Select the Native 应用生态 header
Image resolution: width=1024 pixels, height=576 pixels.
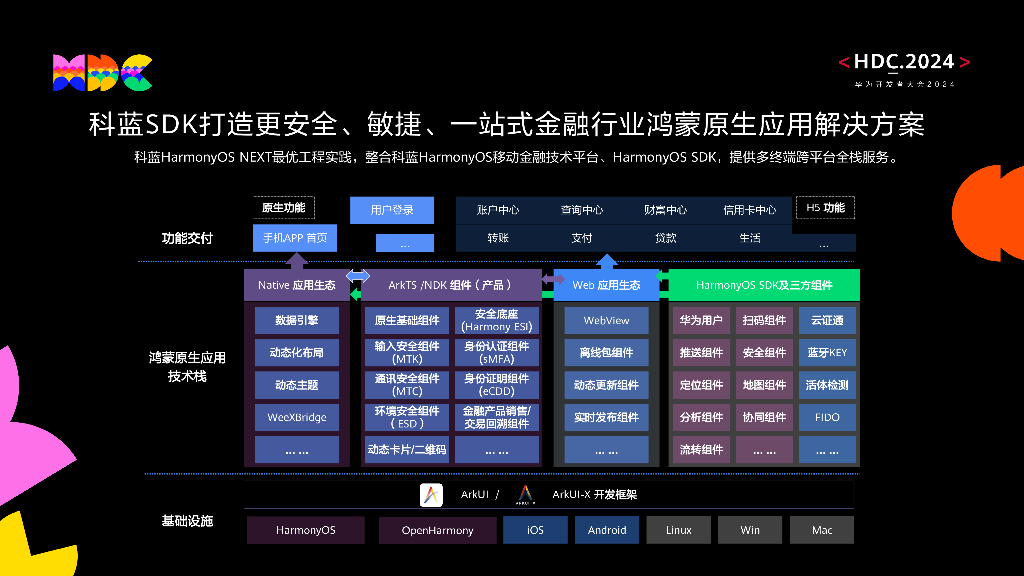coord(297,285)
